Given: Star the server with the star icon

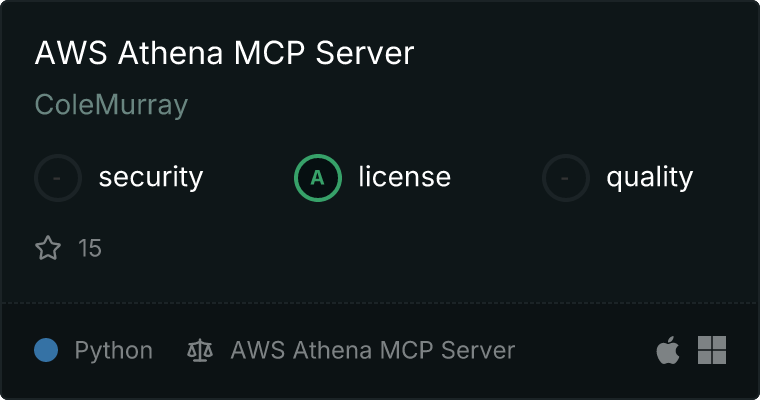Looking at the screenshot, I should coord(48,248).
